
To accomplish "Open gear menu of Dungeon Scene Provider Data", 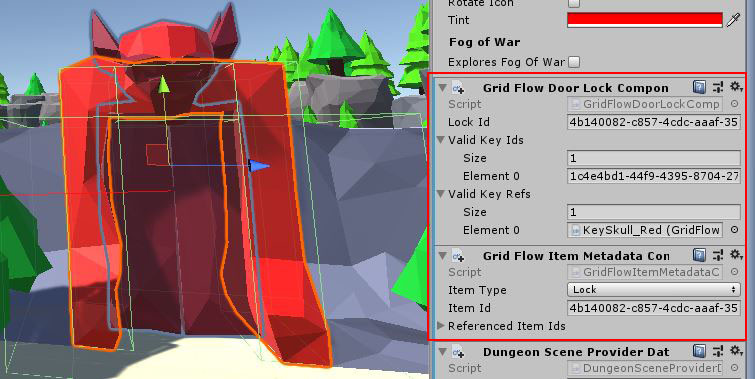I will tap(736, 352).
